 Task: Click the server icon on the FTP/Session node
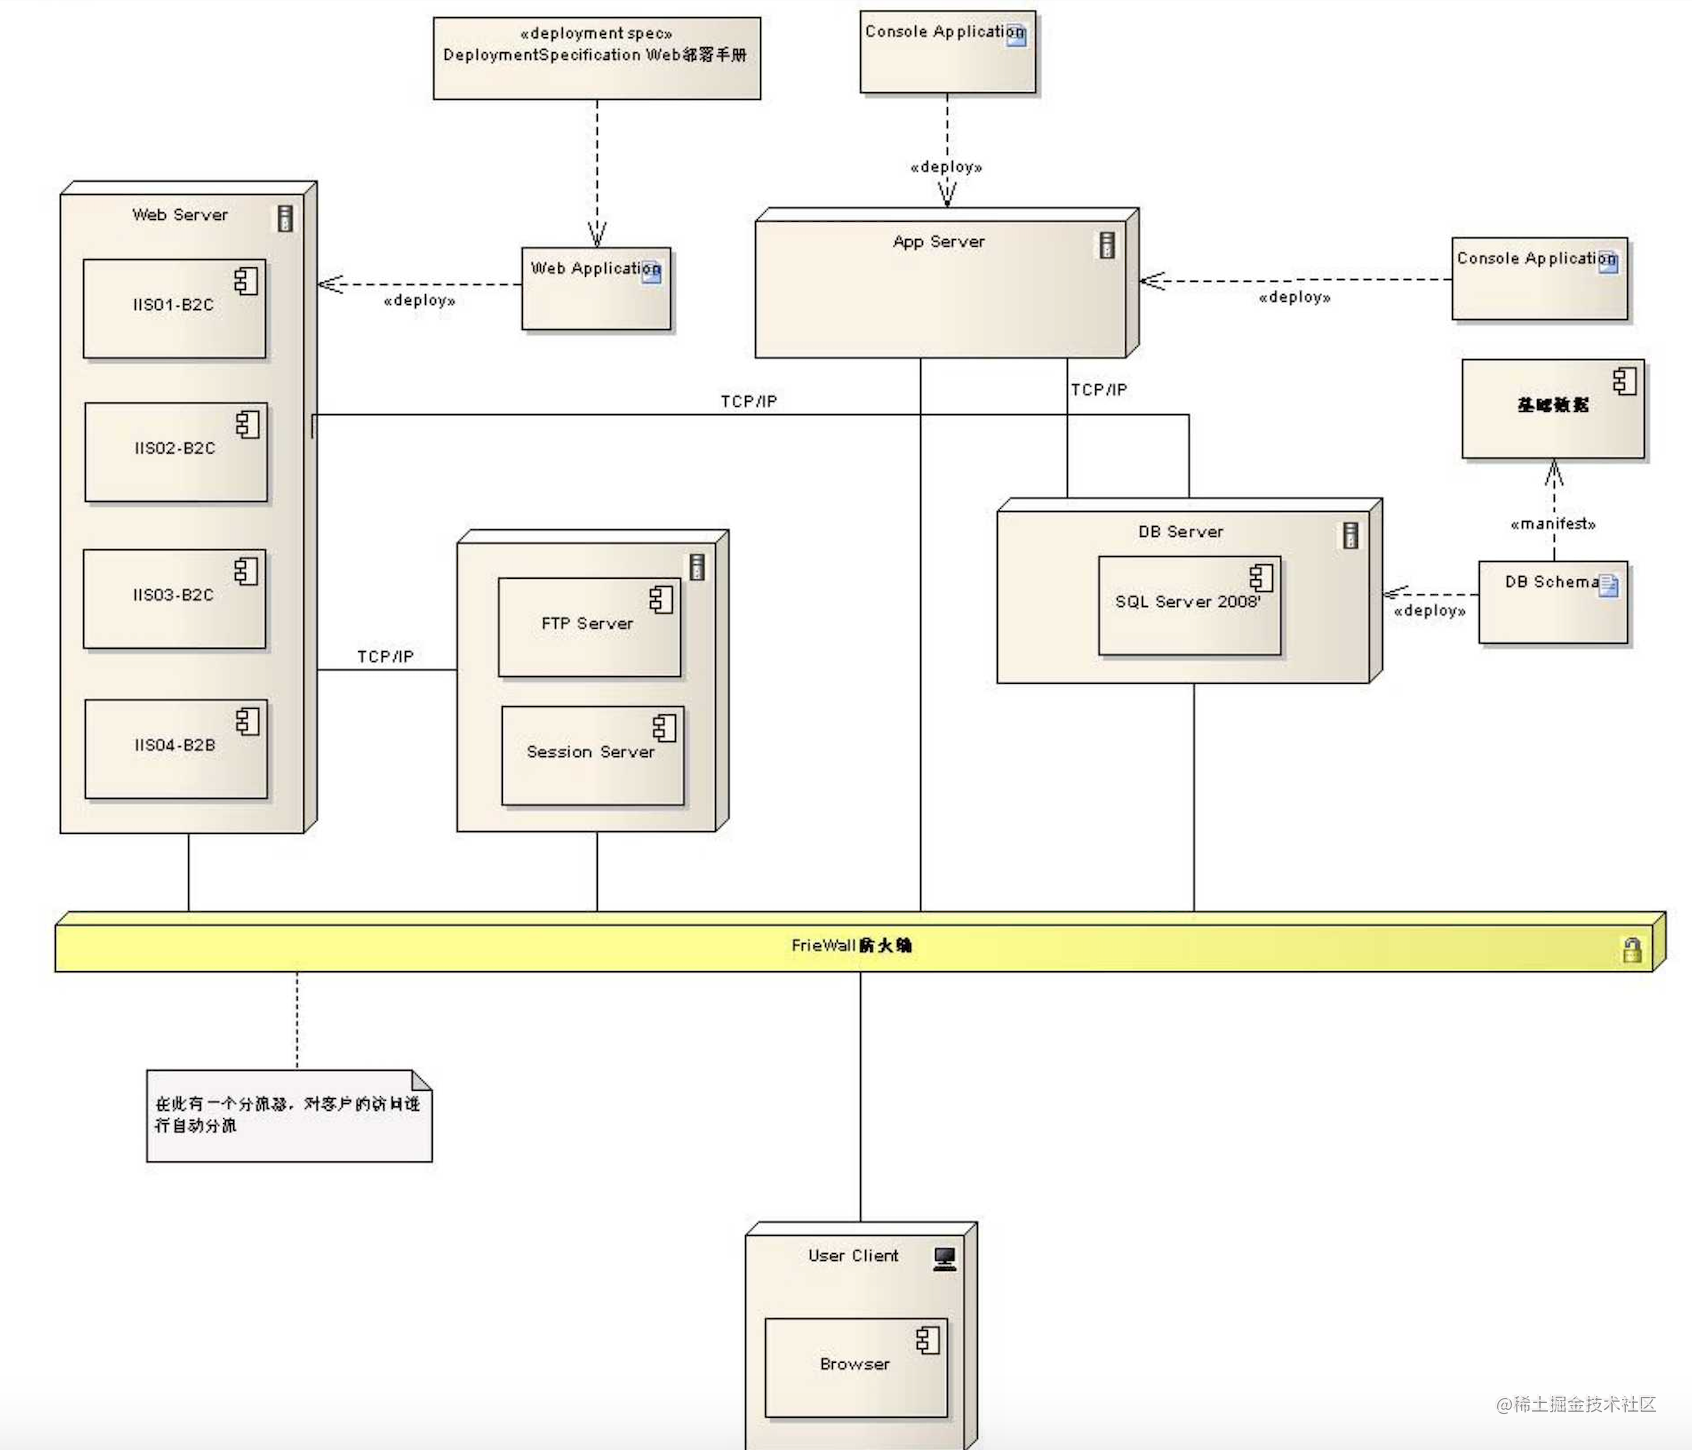tap(697, 567)
